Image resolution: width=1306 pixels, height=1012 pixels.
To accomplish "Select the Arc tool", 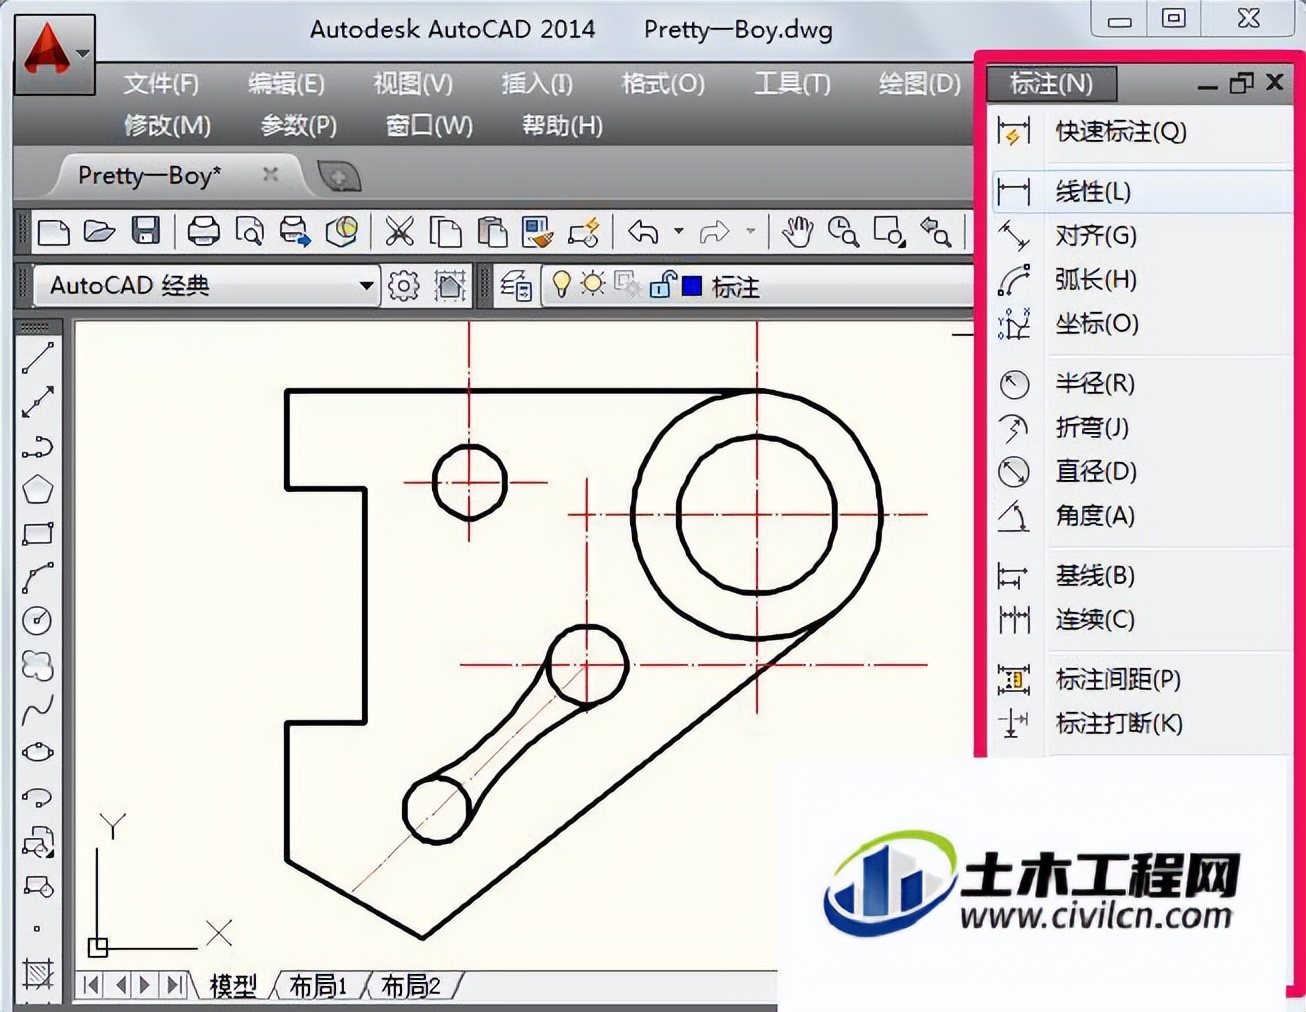I will click(37, 577).
